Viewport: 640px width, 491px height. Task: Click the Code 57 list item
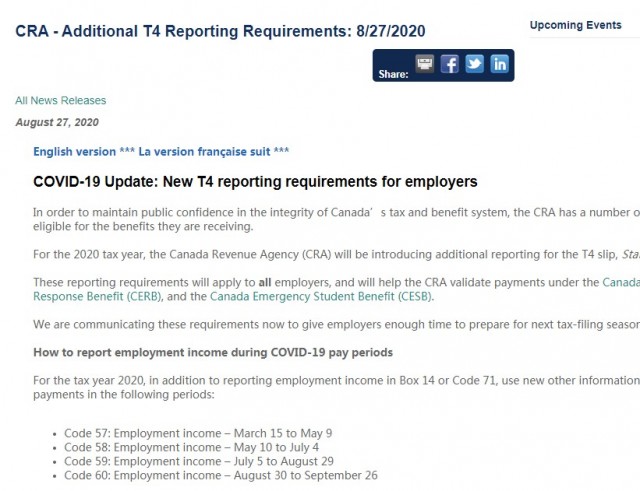pyautogui.click(x=198, y=433)
